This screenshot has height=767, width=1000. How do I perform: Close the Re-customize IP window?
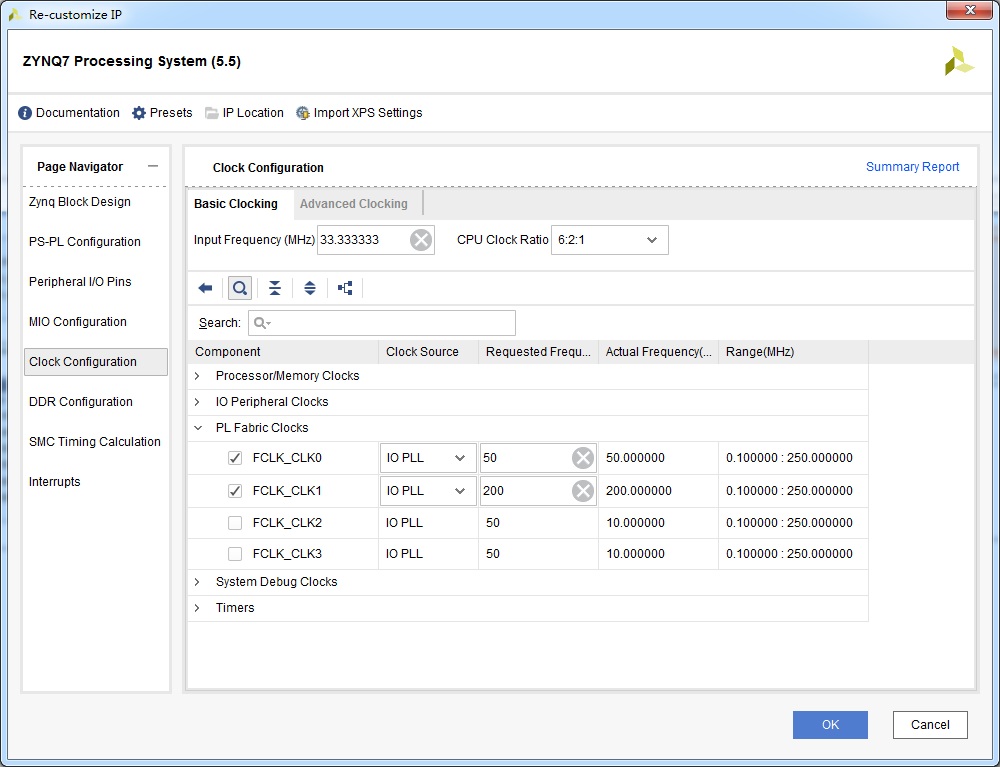pyautogui.click(x=969, y=10)
